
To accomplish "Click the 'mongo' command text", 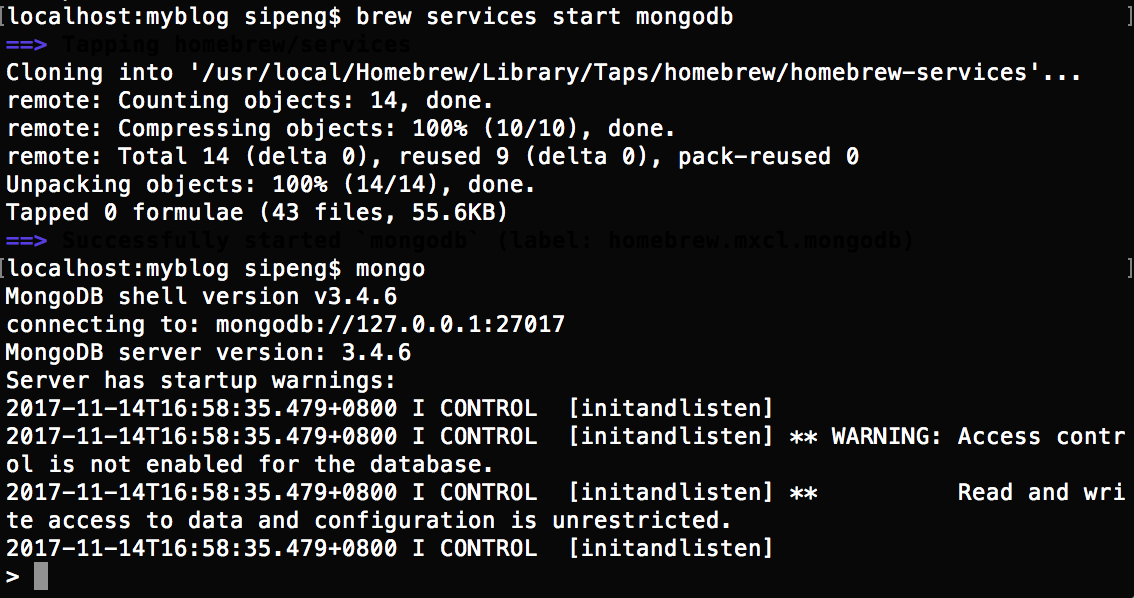I will (x=390, y=269).
